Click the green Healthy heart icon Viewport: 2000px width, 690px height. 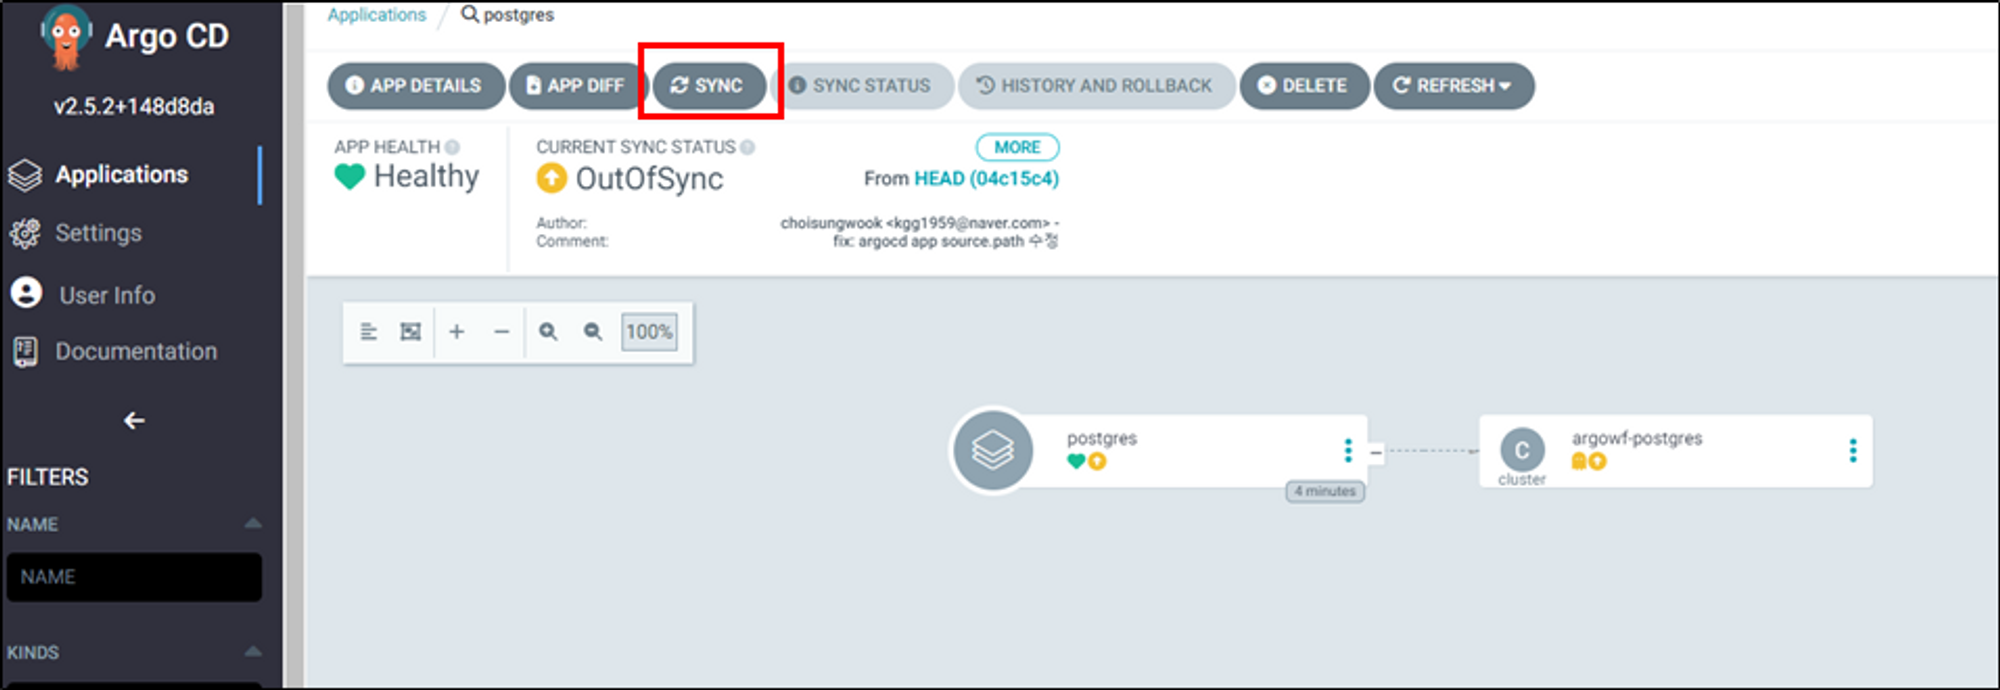(349, 177)
